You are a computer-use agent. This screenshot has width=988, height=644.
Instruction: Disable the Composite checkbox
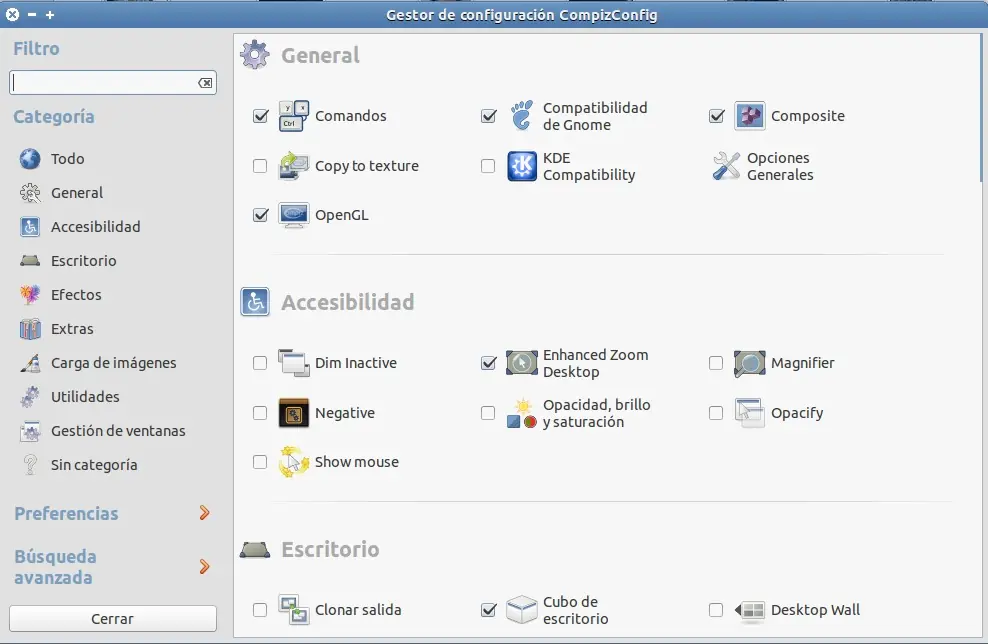click(716, 116)
